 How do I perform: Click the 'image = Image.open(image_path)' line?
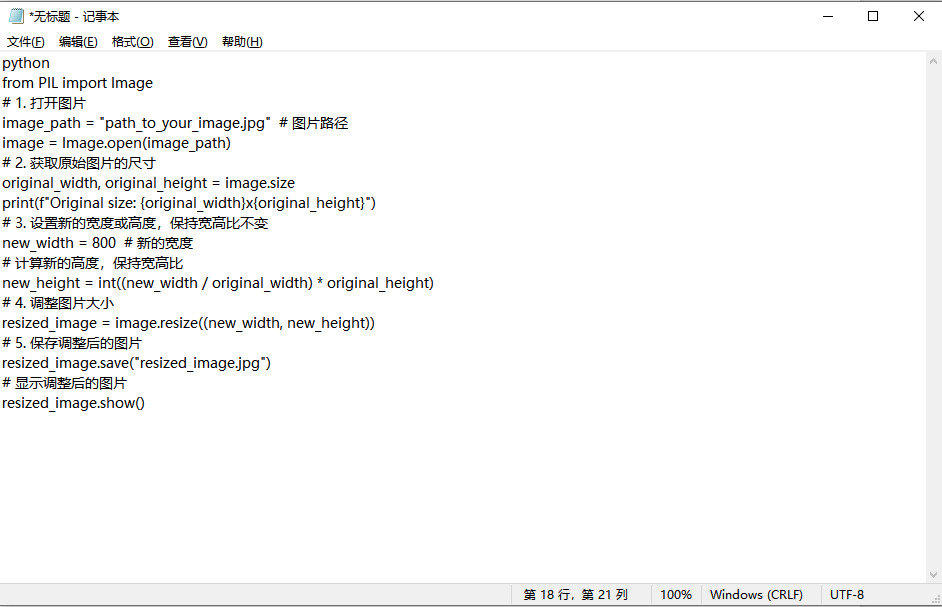116,143
